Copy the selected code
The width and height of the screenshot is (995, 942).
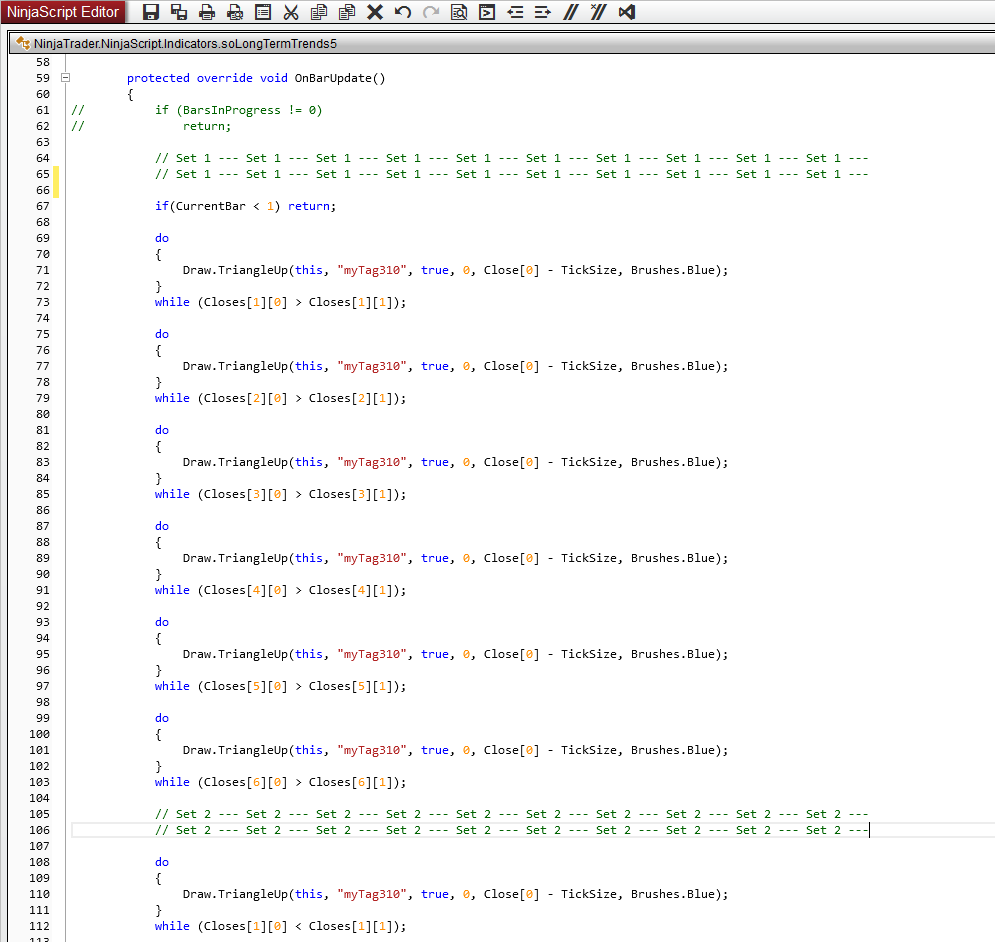[319, 12]
